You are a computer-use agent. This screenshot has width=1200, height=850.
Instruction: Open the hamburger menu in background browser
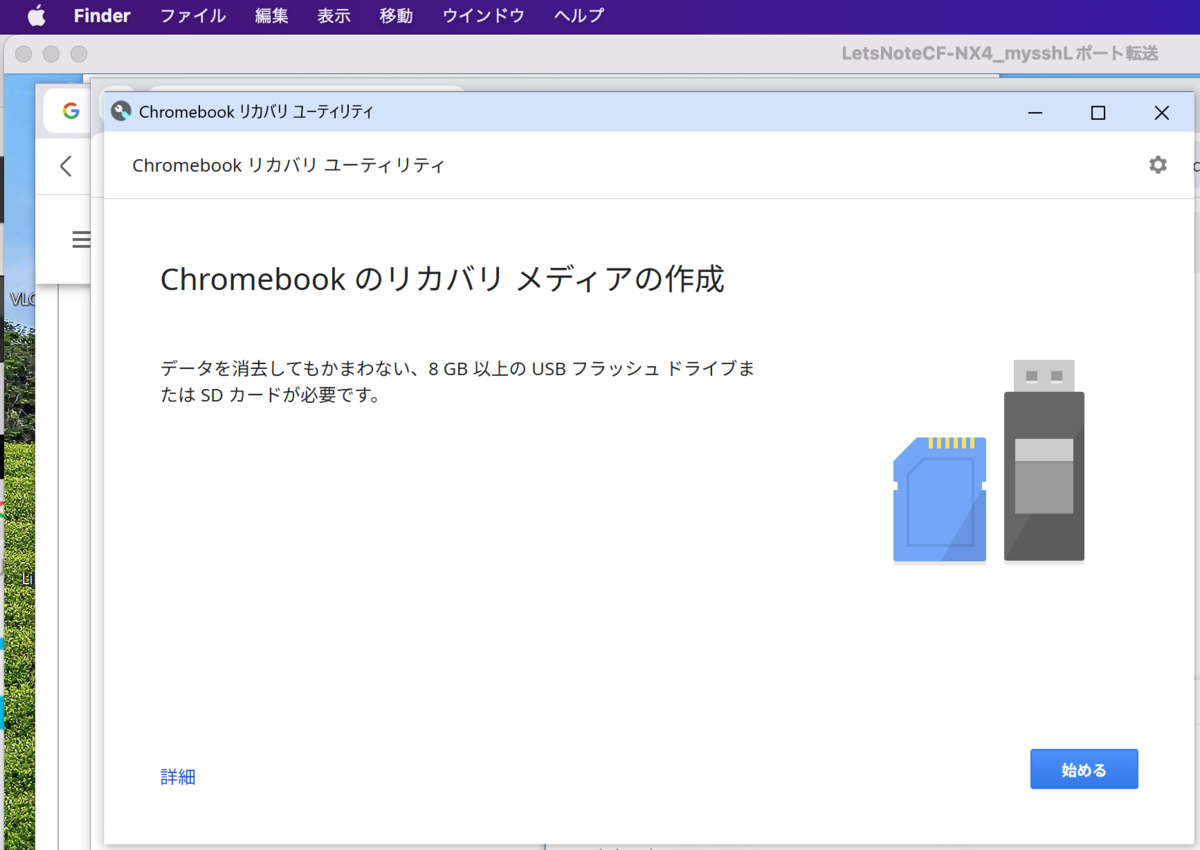point(81,239)
